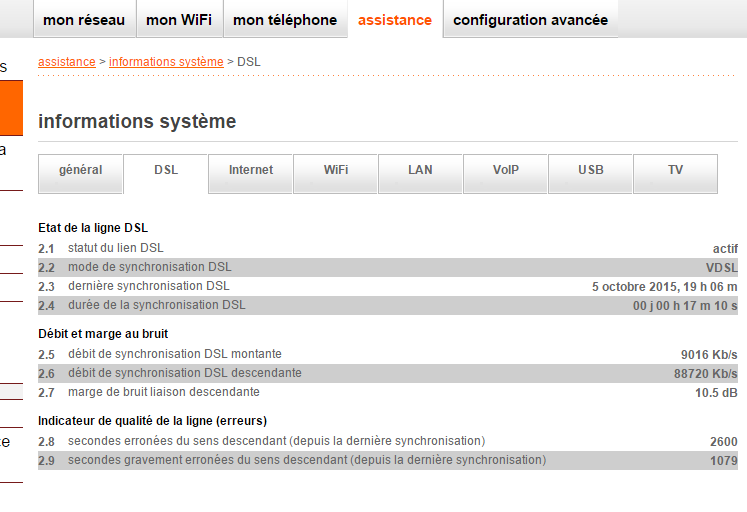Click the assistance breadcrumb link
The image size is (747, 512).
click(66, 62)
